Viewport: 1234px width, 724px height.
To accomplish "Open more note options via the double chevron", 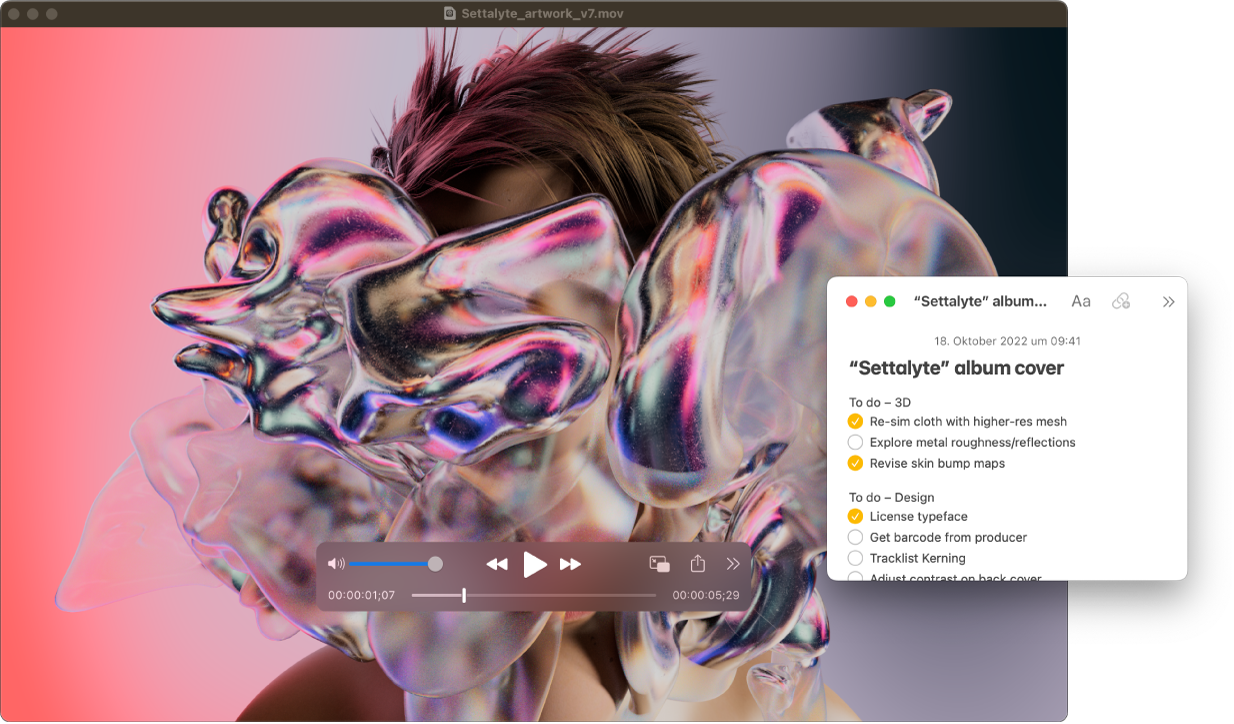I will click(x=1168, y=301).
